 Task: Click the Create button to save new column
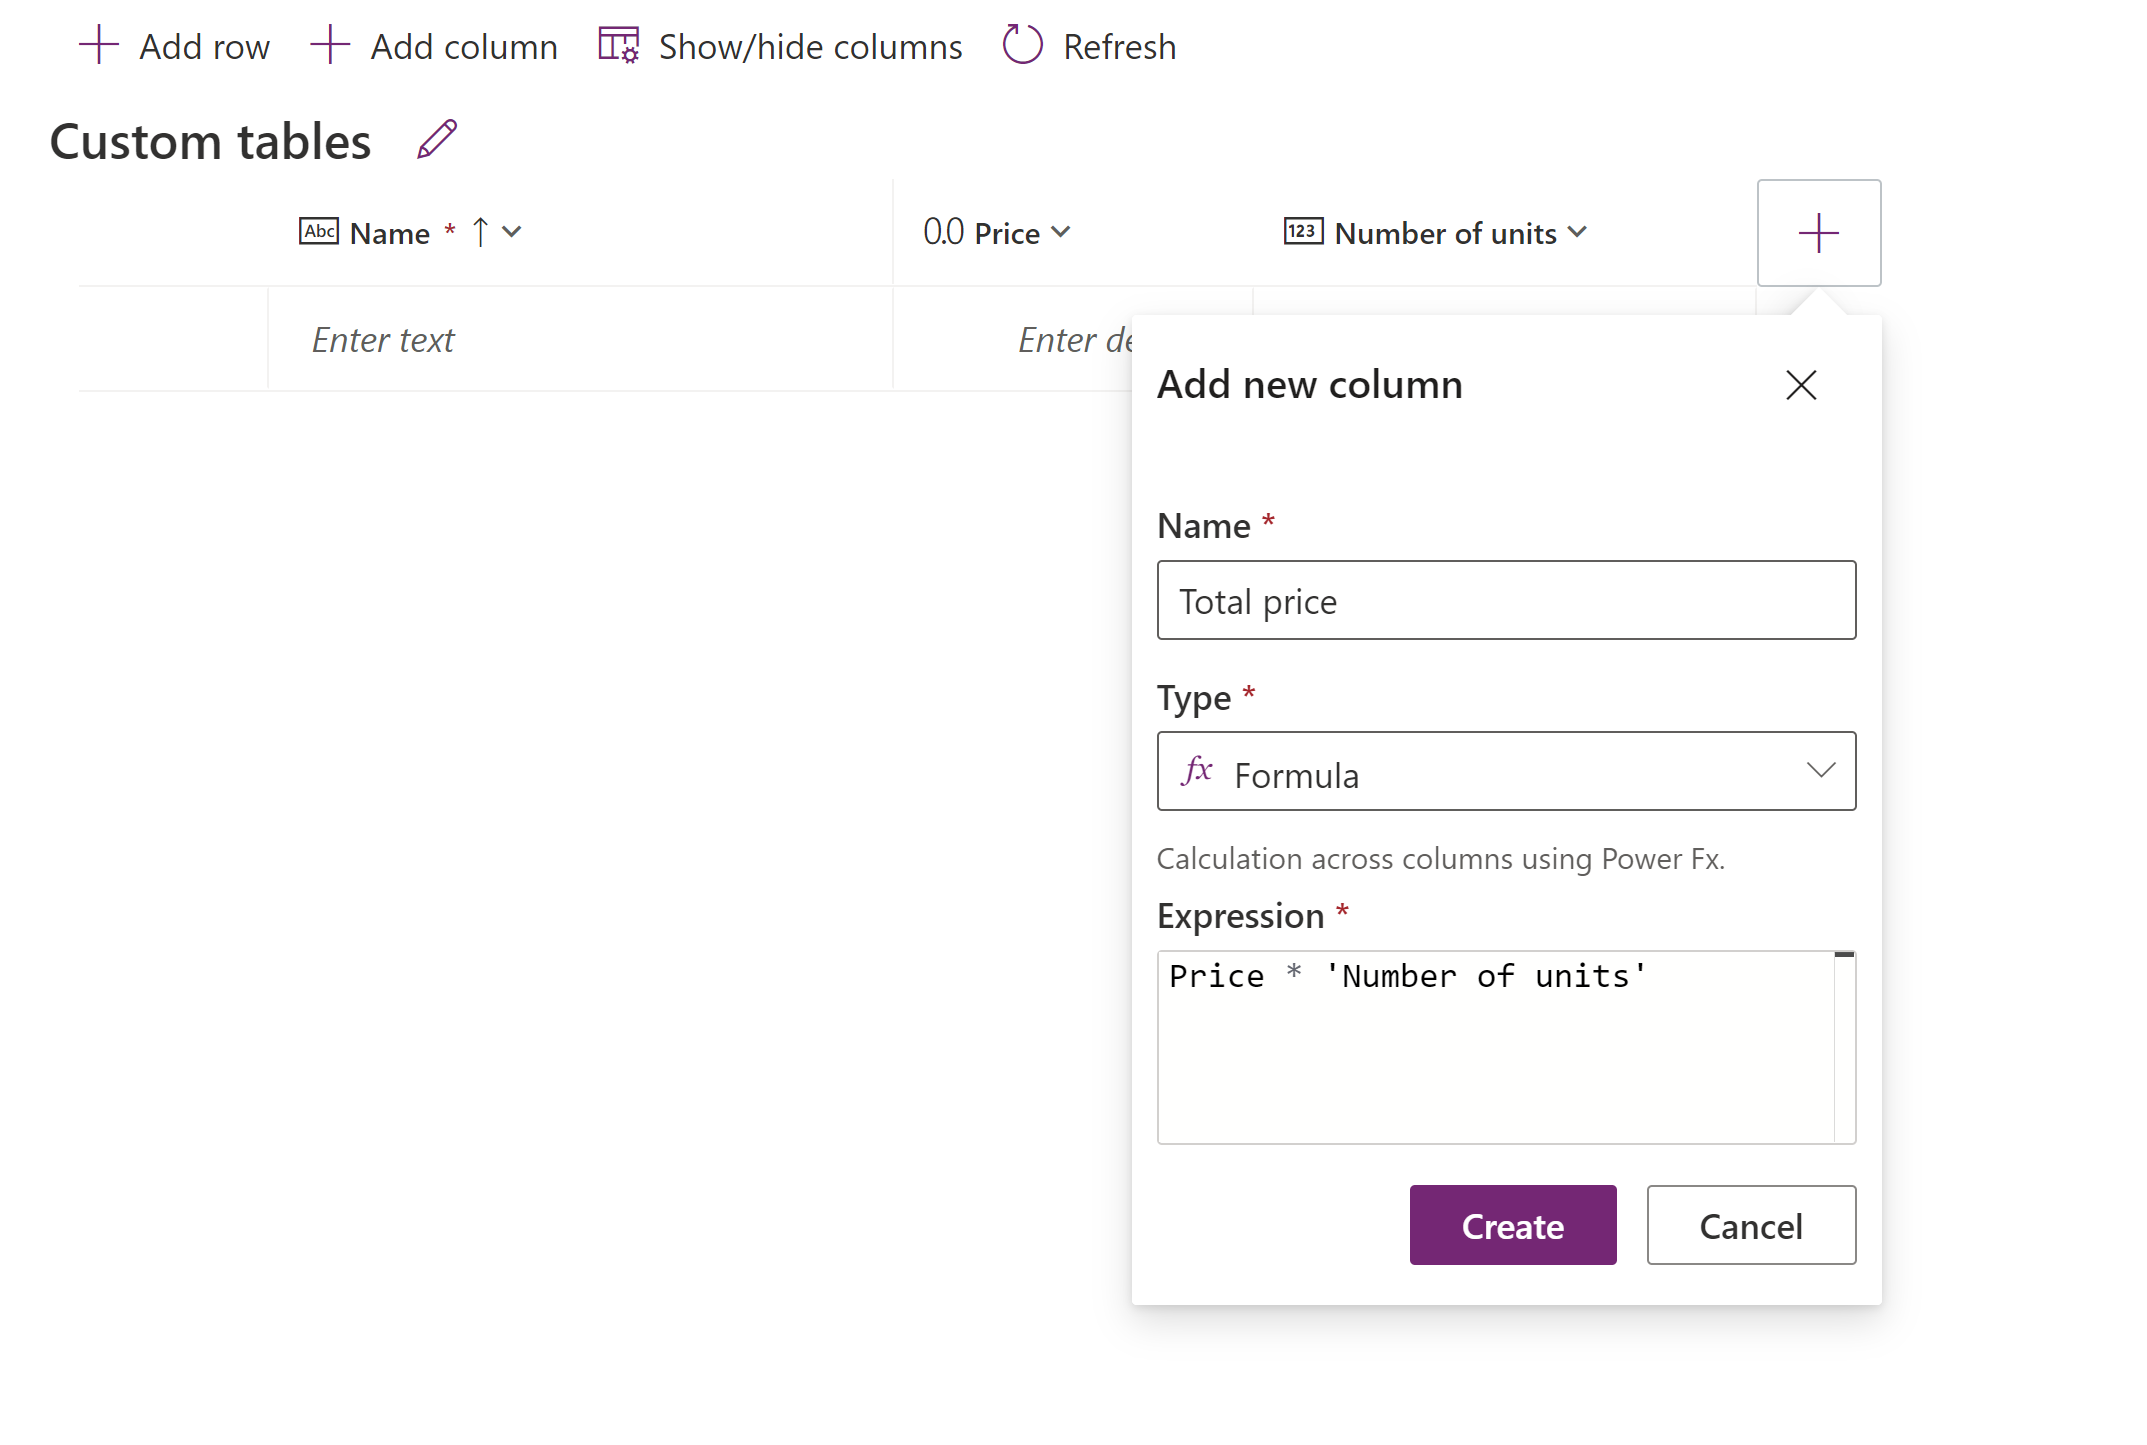click(1512, 1224)
